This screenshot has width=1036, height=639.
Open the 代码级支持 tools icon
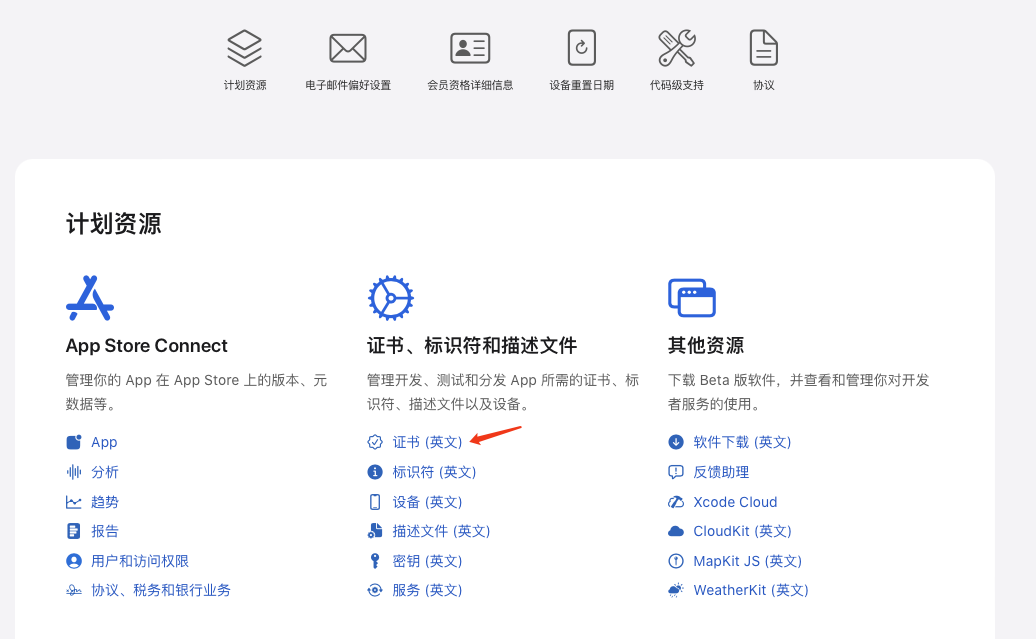(677, 48)
